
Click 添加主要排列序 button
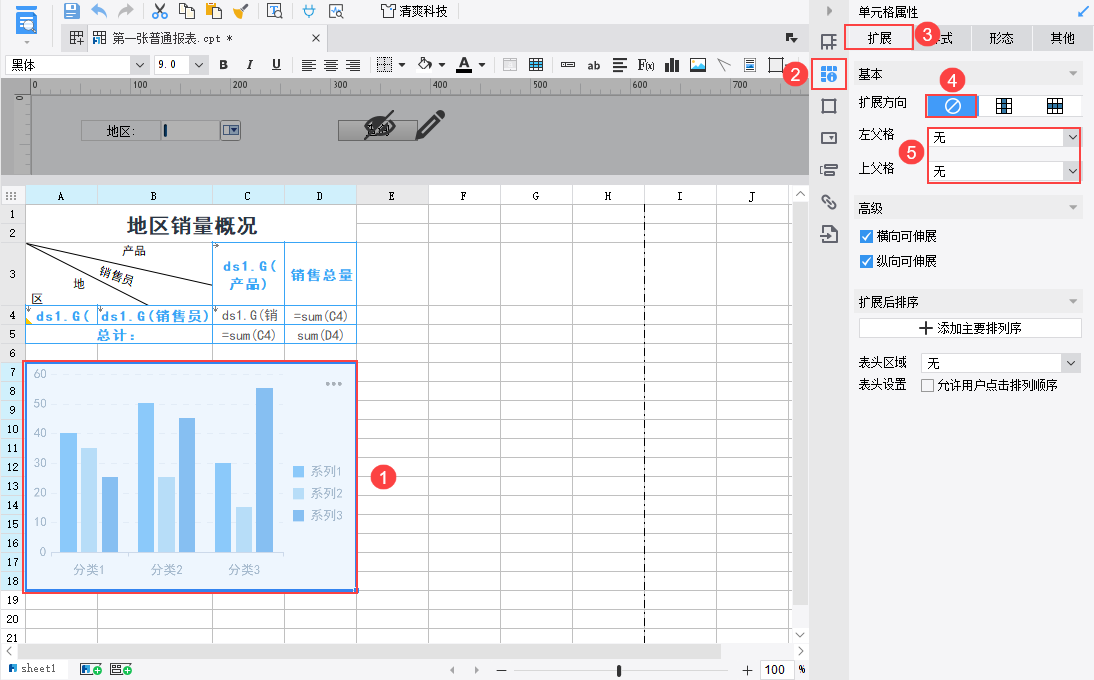(x=970, y=328)
